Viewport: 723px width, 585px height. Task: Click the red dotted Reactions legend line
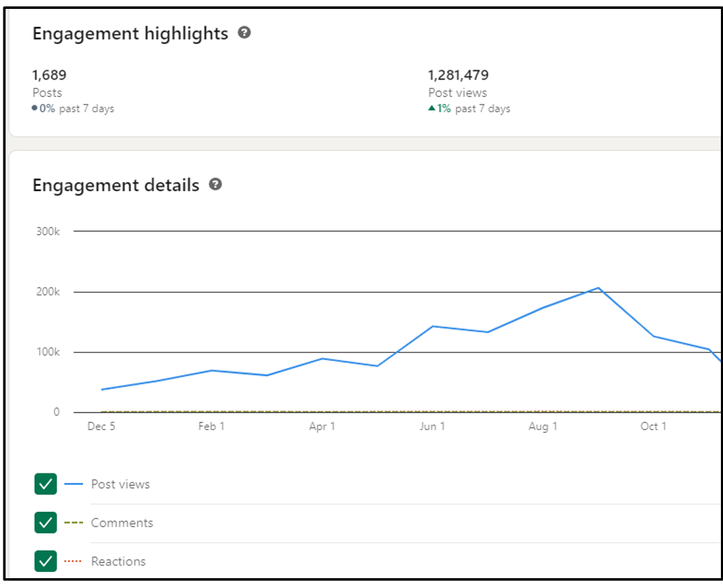coord(73,561)
